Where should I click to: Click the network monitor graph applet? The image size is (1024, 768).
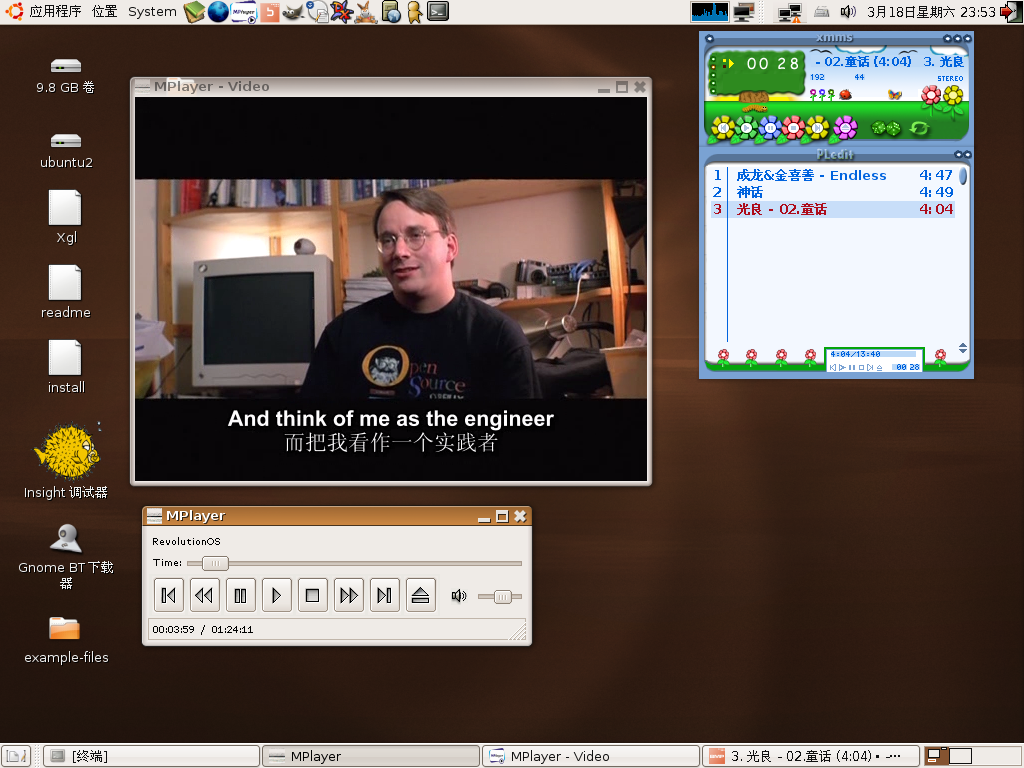point(710,12)
